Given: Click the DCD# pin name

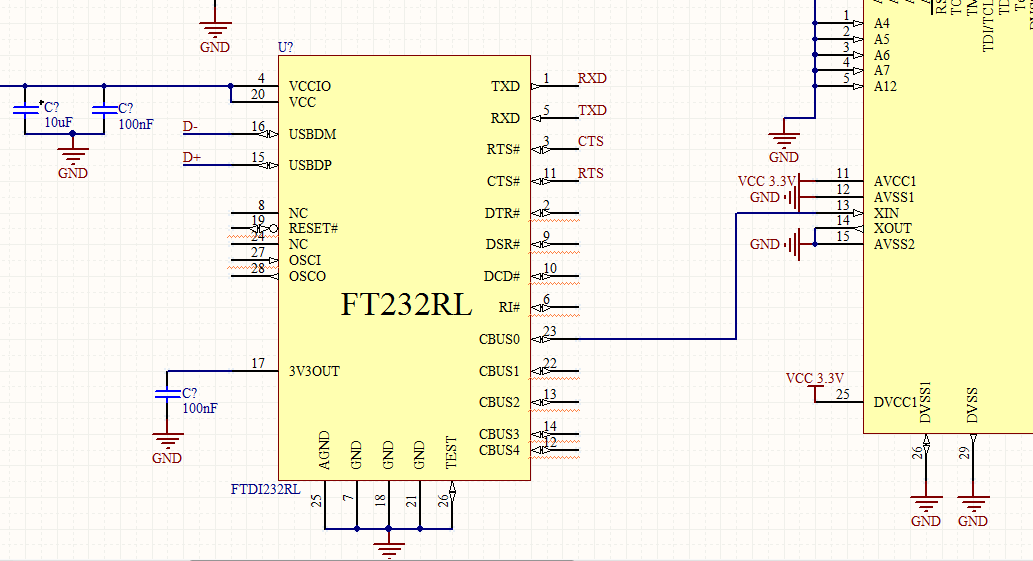Looking at the screenshot, I should [x=502, y=276].
